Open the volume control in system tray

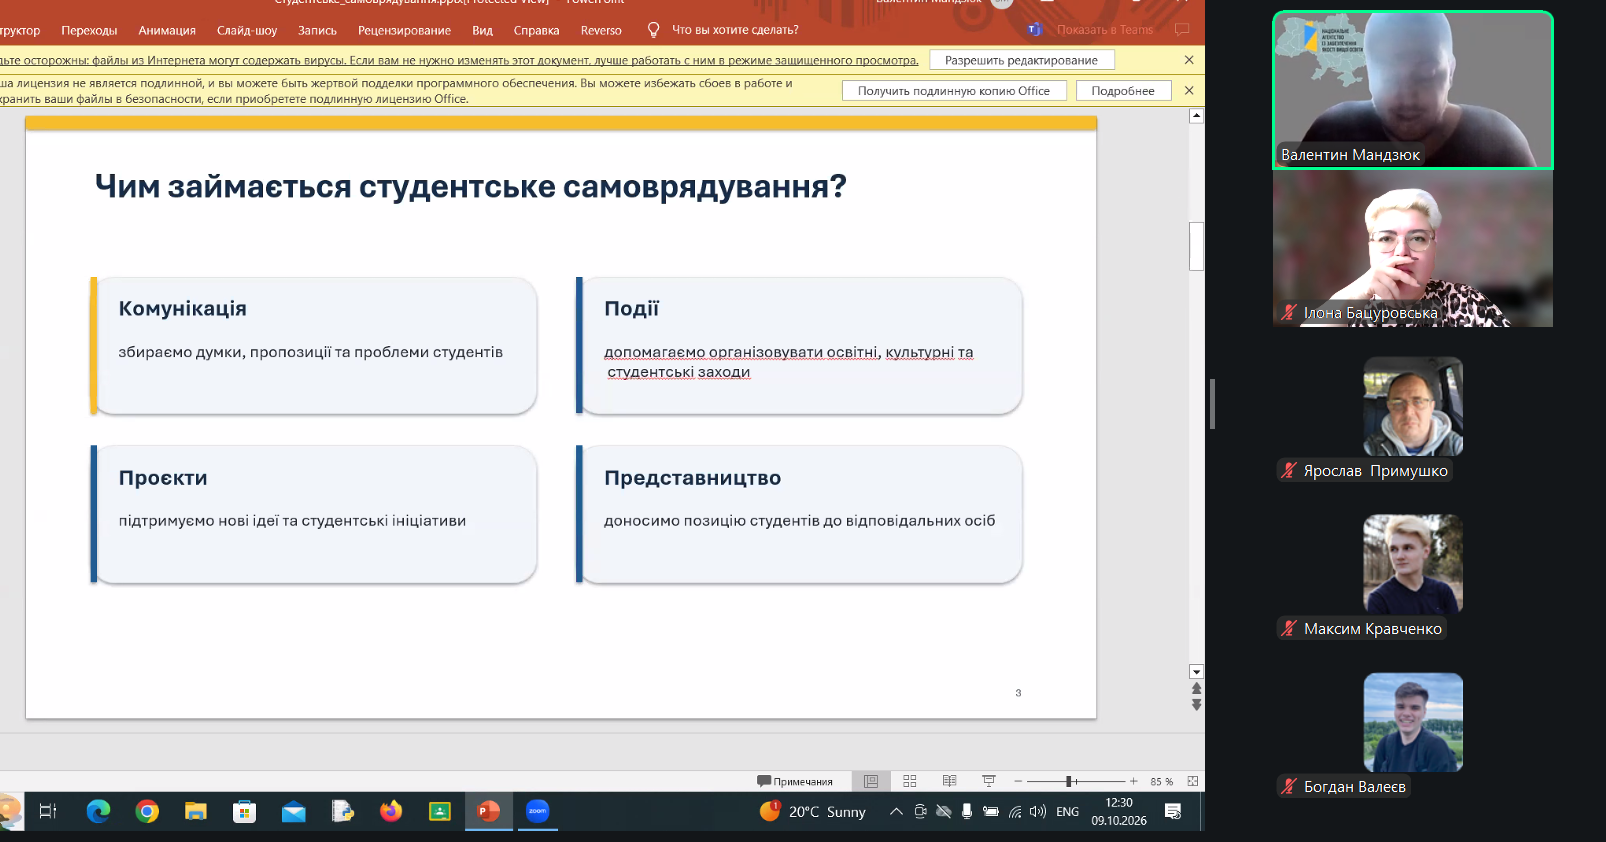(x=1038, y=811)
